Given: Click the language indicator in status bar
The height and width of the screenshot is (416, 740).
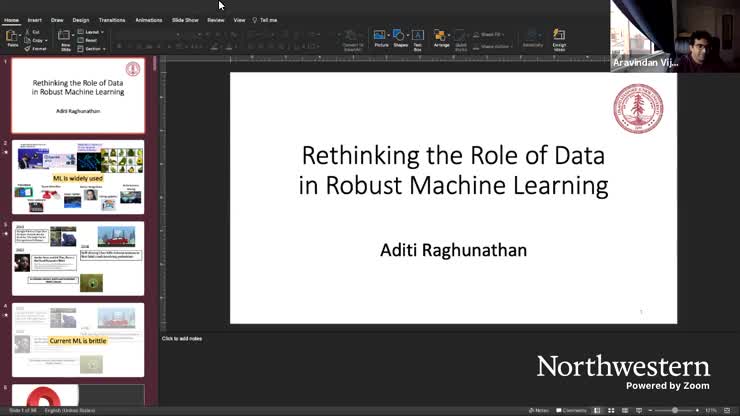Looking at the screenshot, I should click(x=70, y=410).
